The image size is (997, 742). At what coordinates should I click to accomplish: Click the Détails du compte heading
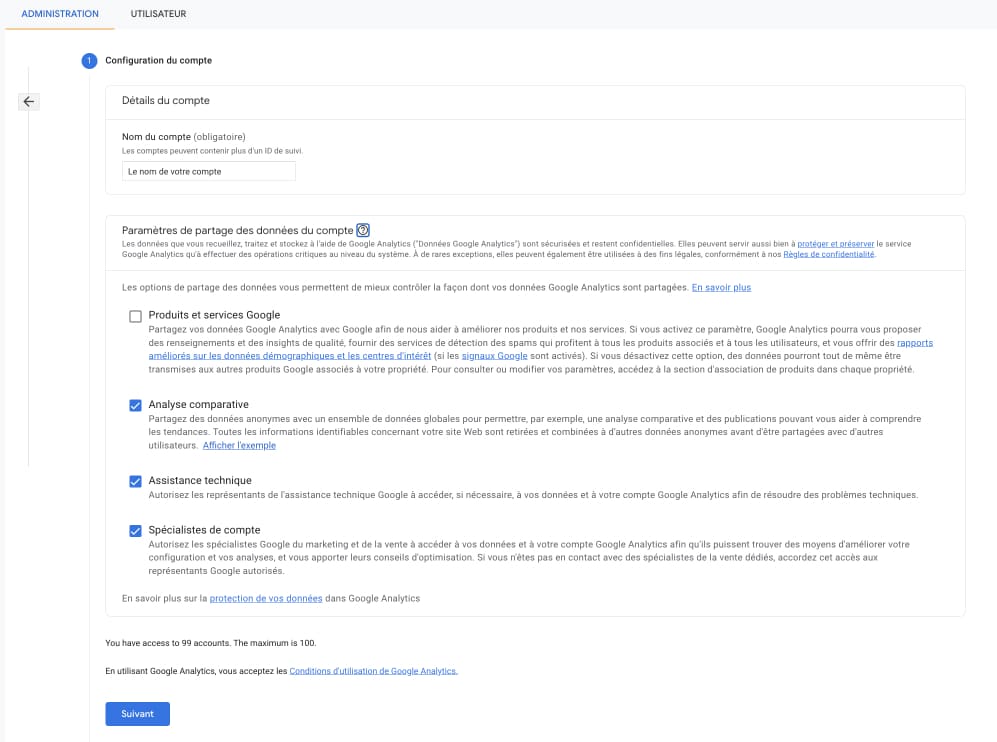(x=166, y=100)
